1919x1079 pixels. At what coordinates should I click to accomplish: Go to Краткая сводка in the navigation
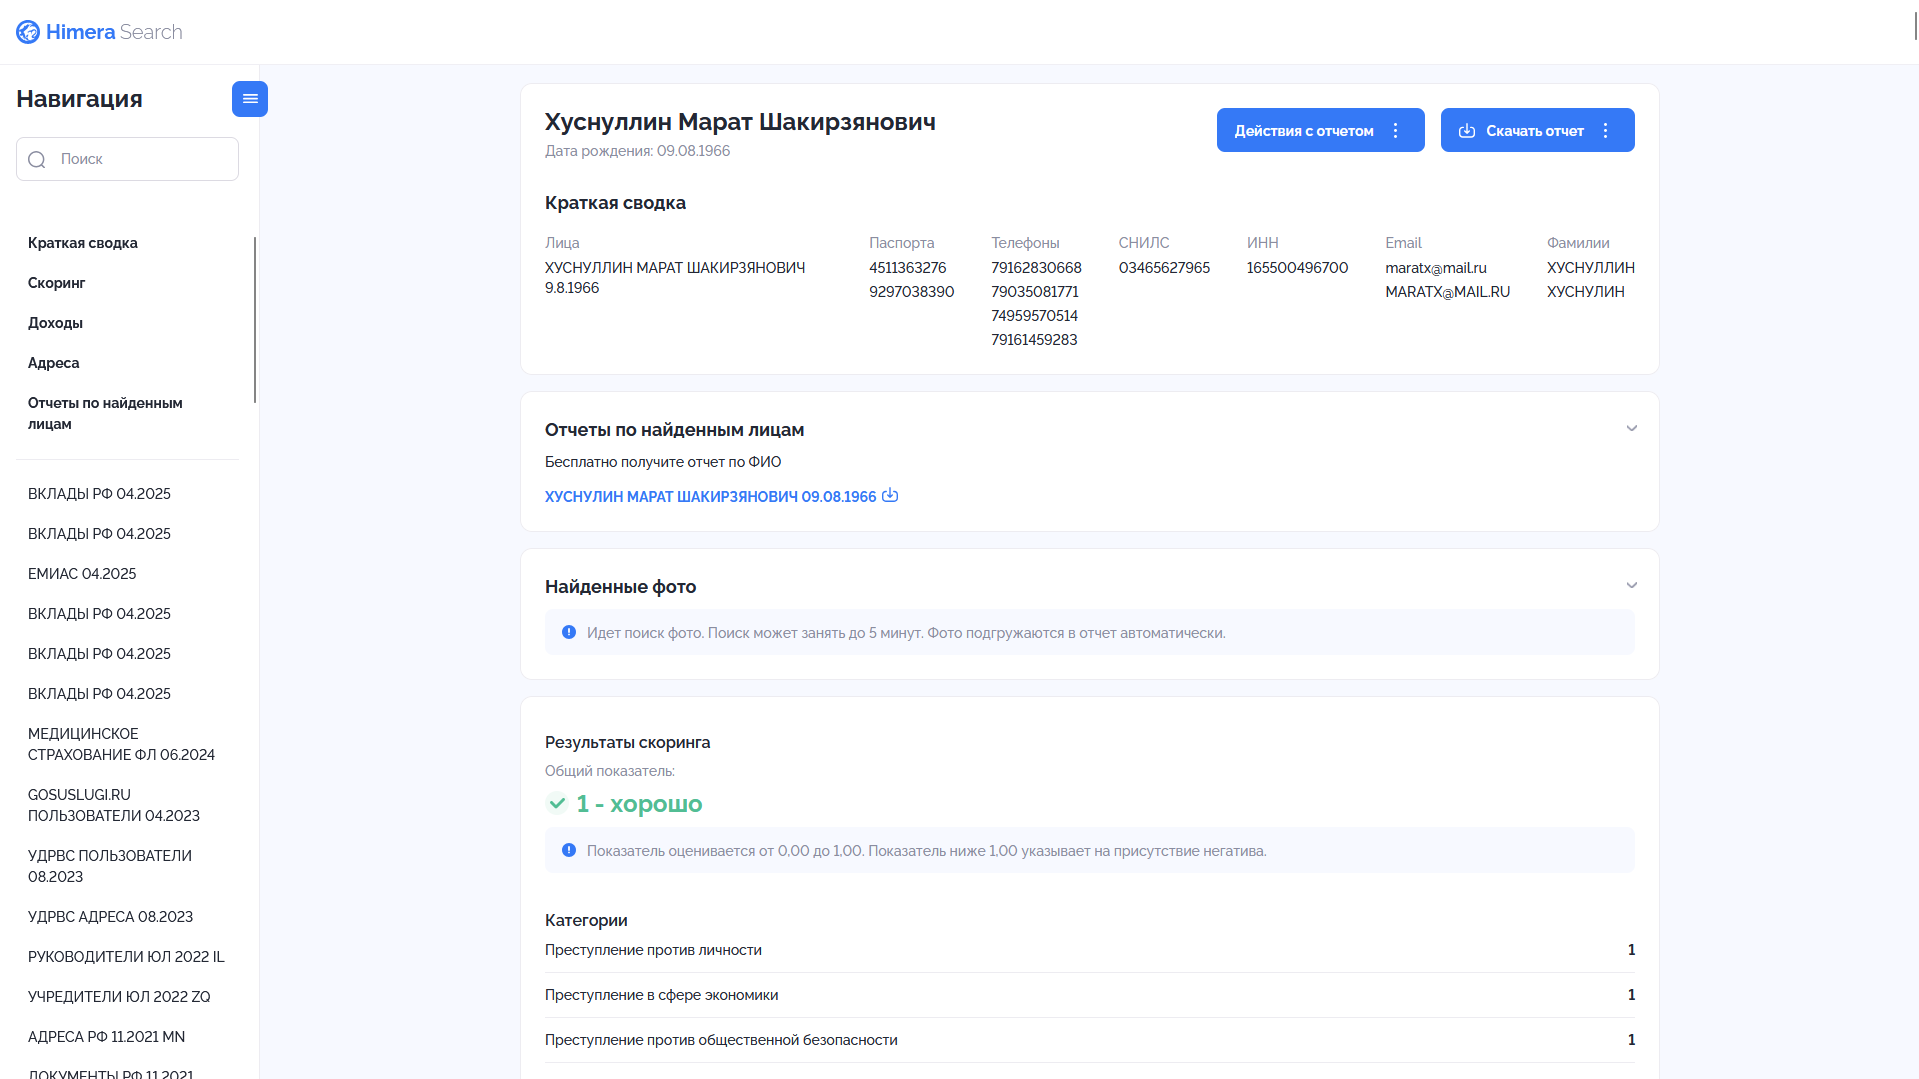[83, 243]
